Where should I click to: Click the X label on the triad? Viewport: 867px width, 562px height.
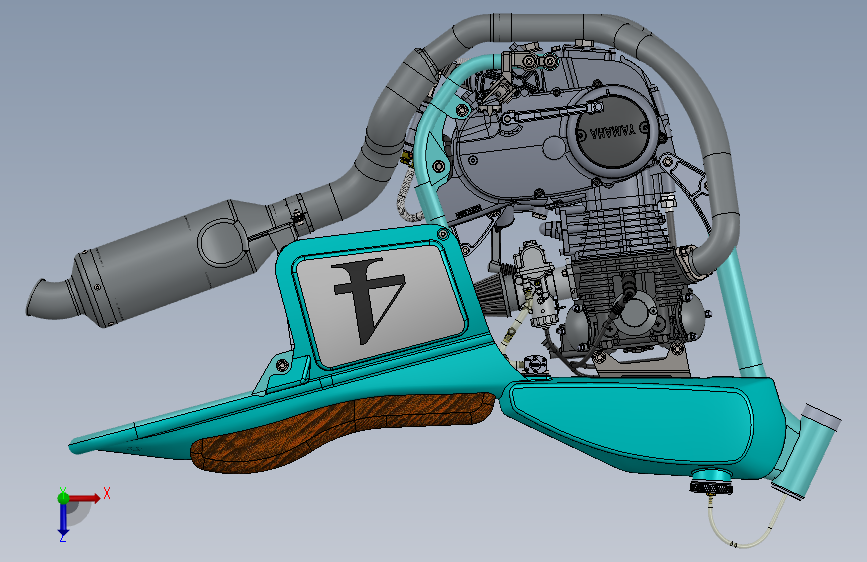click(107, 493)
